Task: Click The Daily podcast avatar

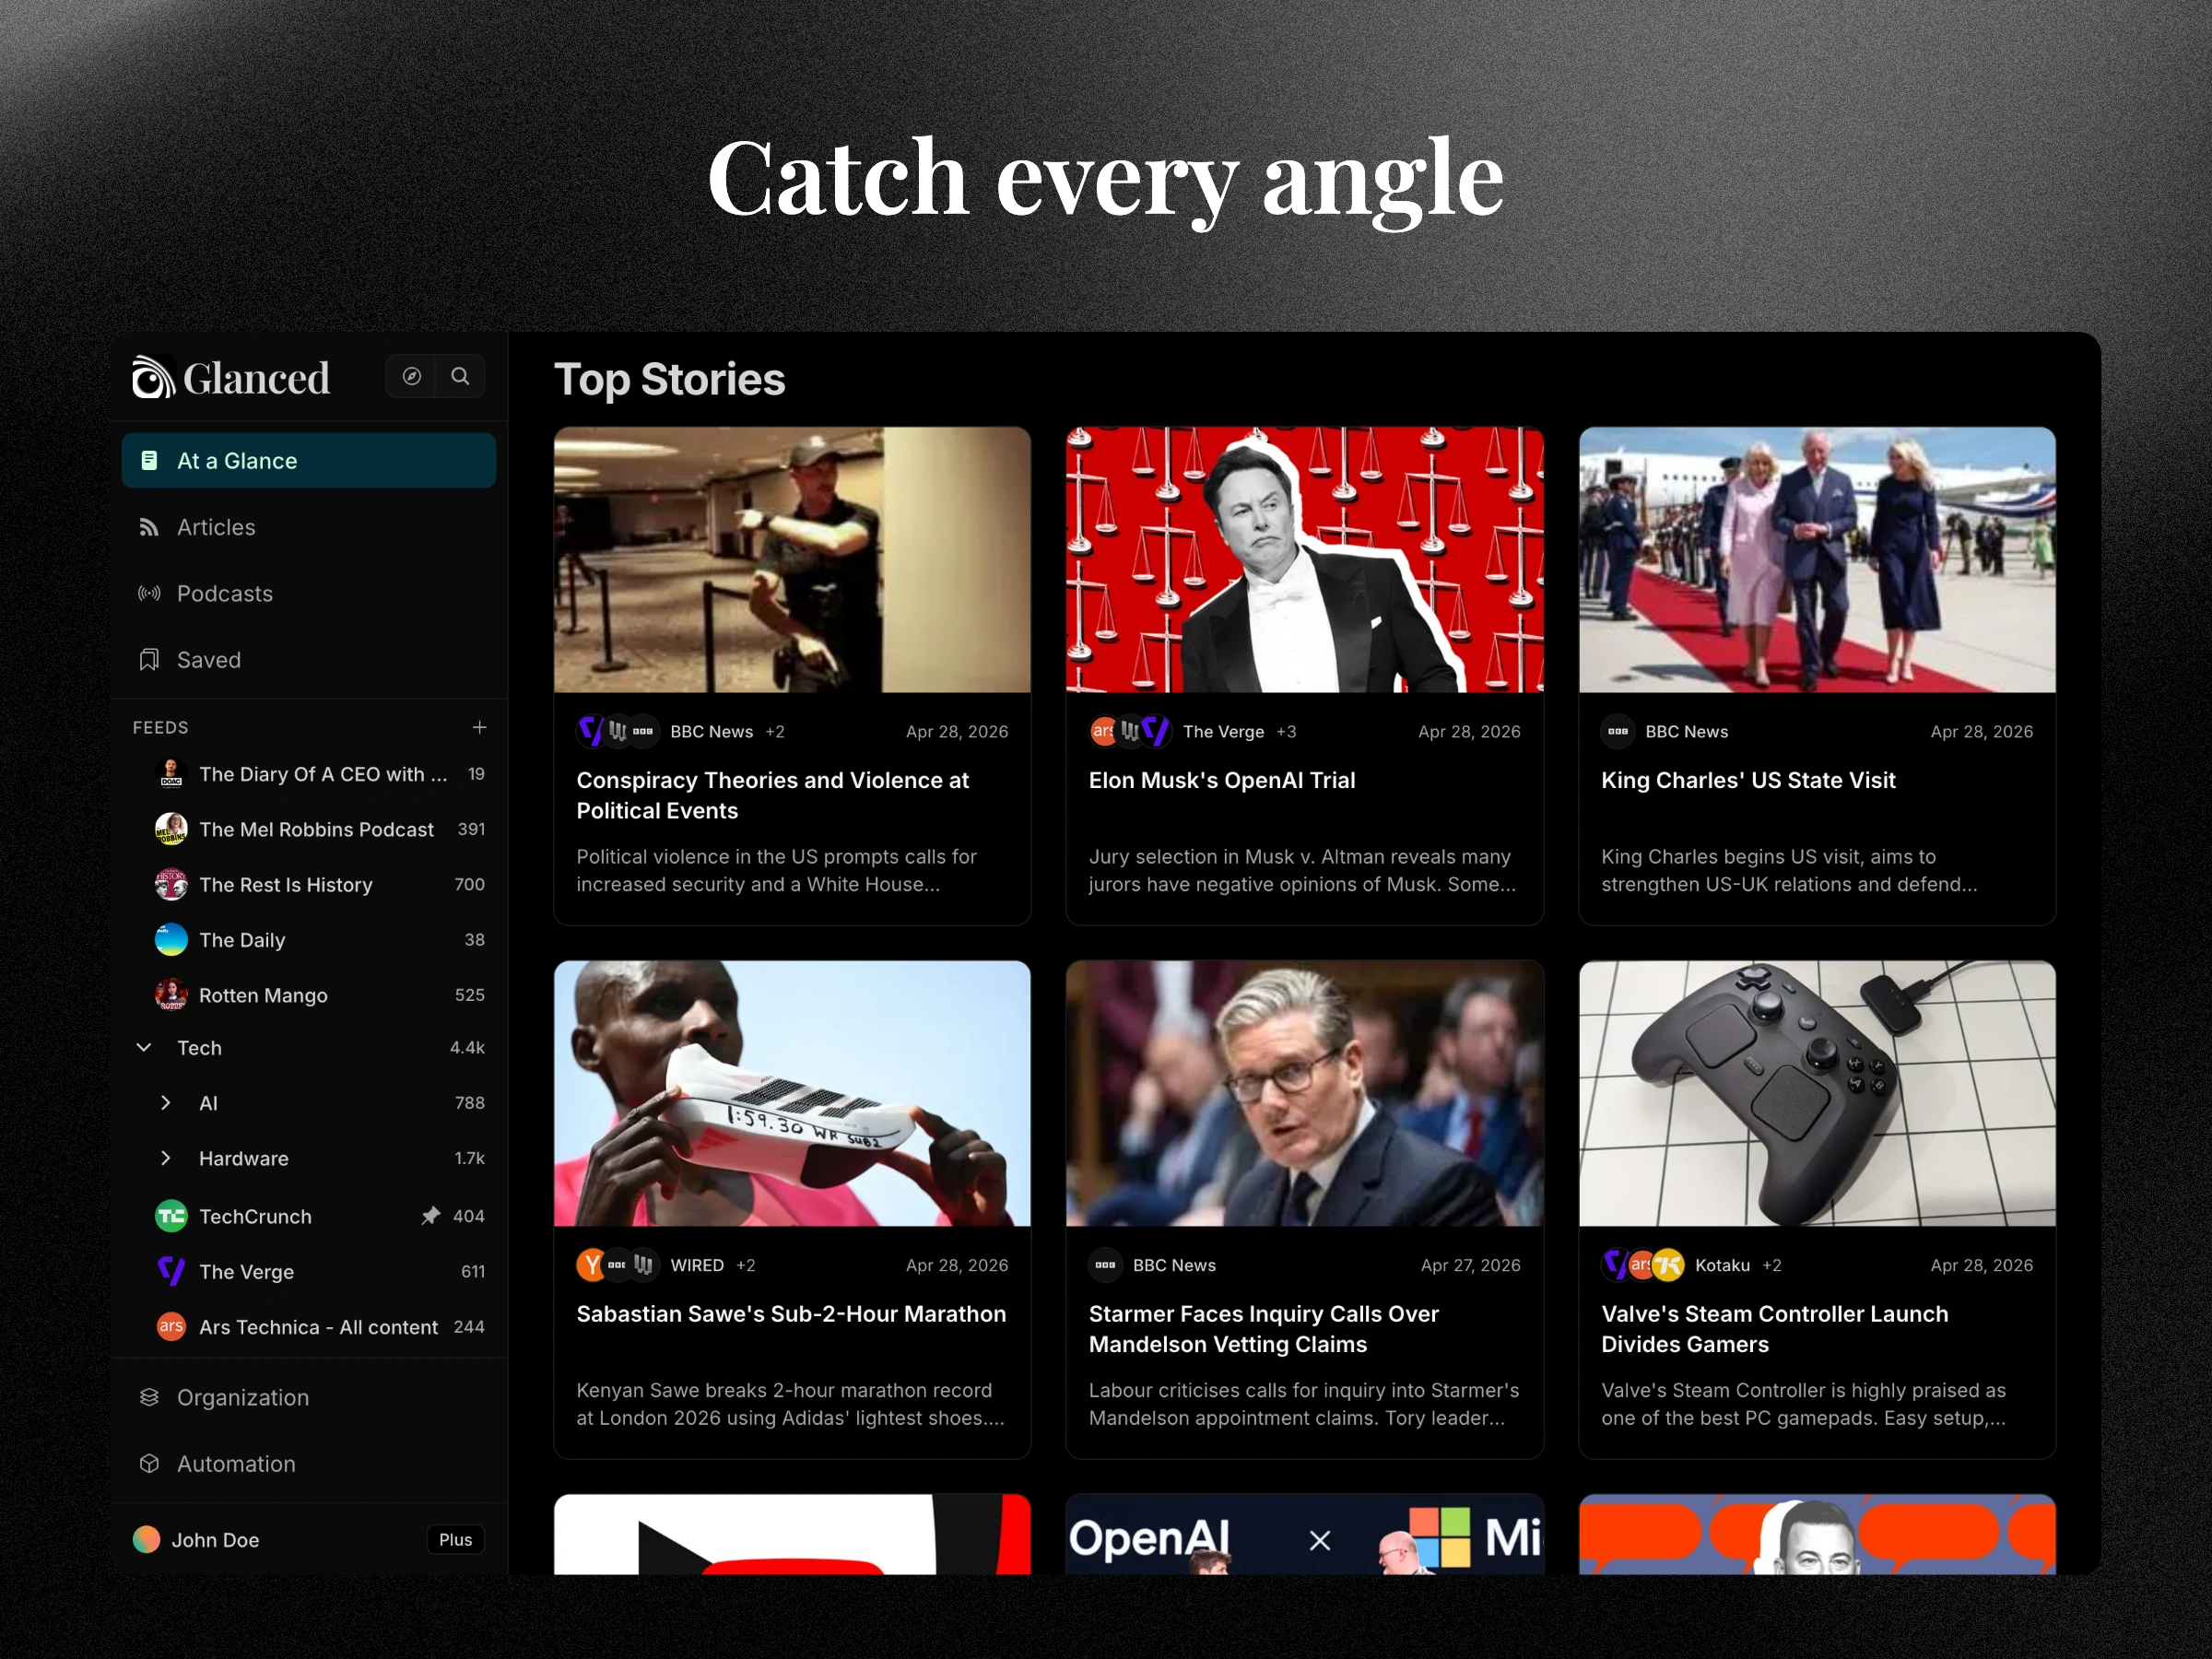Action: coord(171,940)
